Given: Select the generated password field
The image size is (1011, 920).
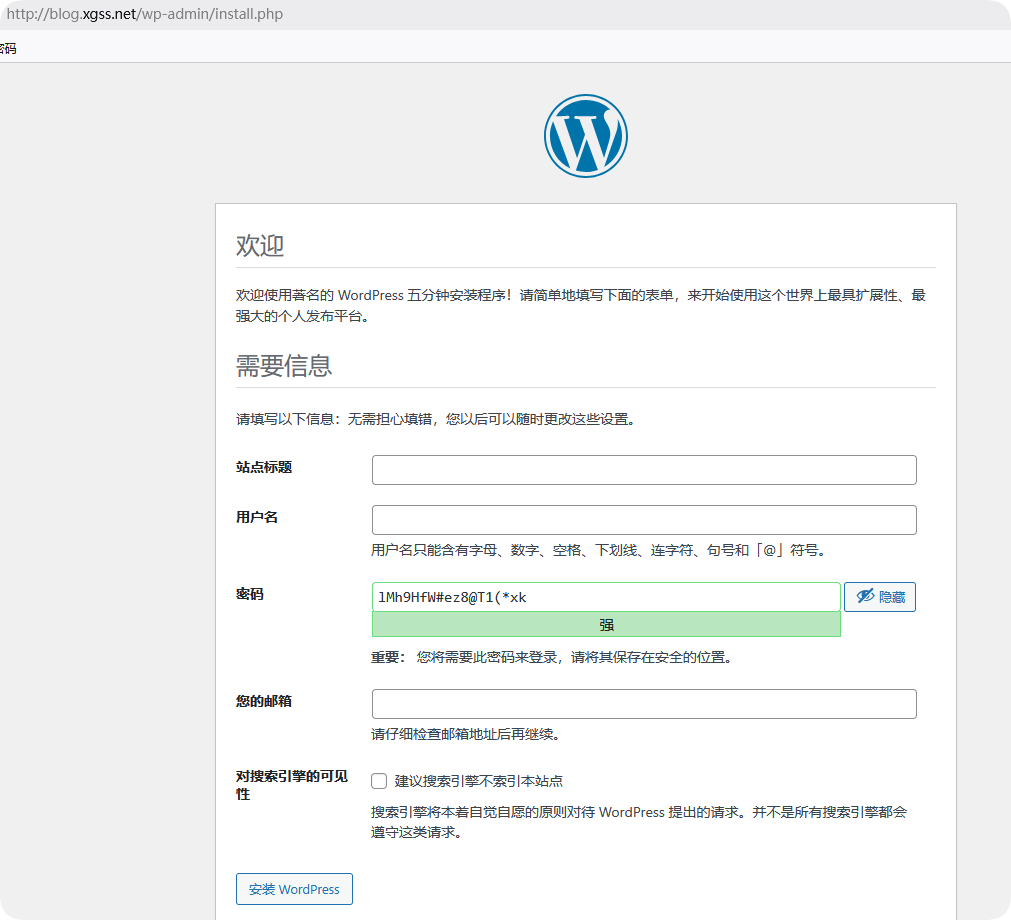Looking at the screenshot, I should 605,597.
